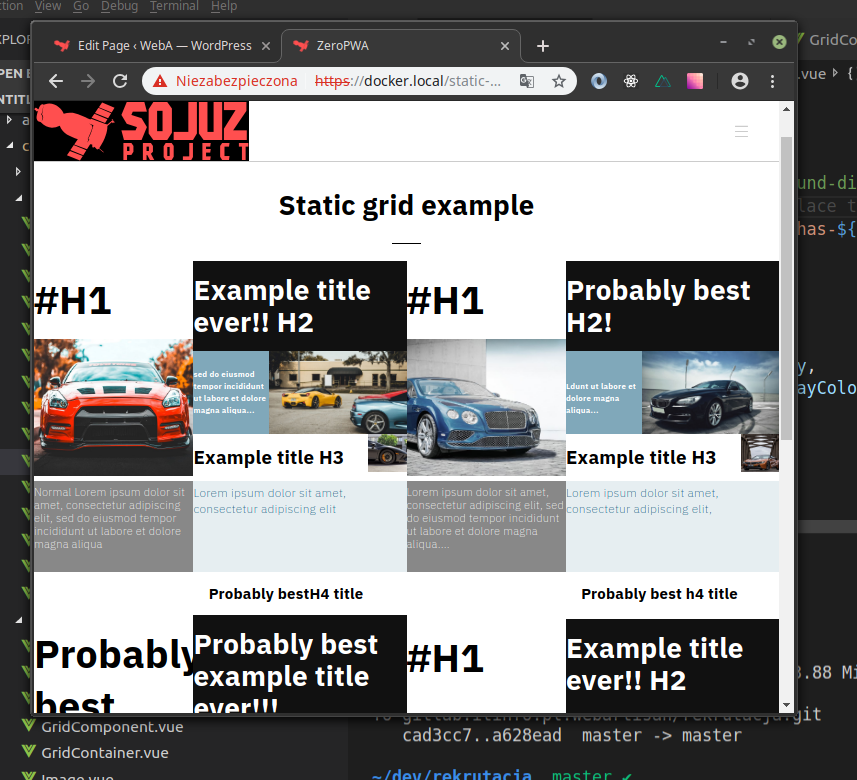Click 'Example title ever!! H2' top tile
The width and height of the screenshot is (857, 780).
[300, 306]
